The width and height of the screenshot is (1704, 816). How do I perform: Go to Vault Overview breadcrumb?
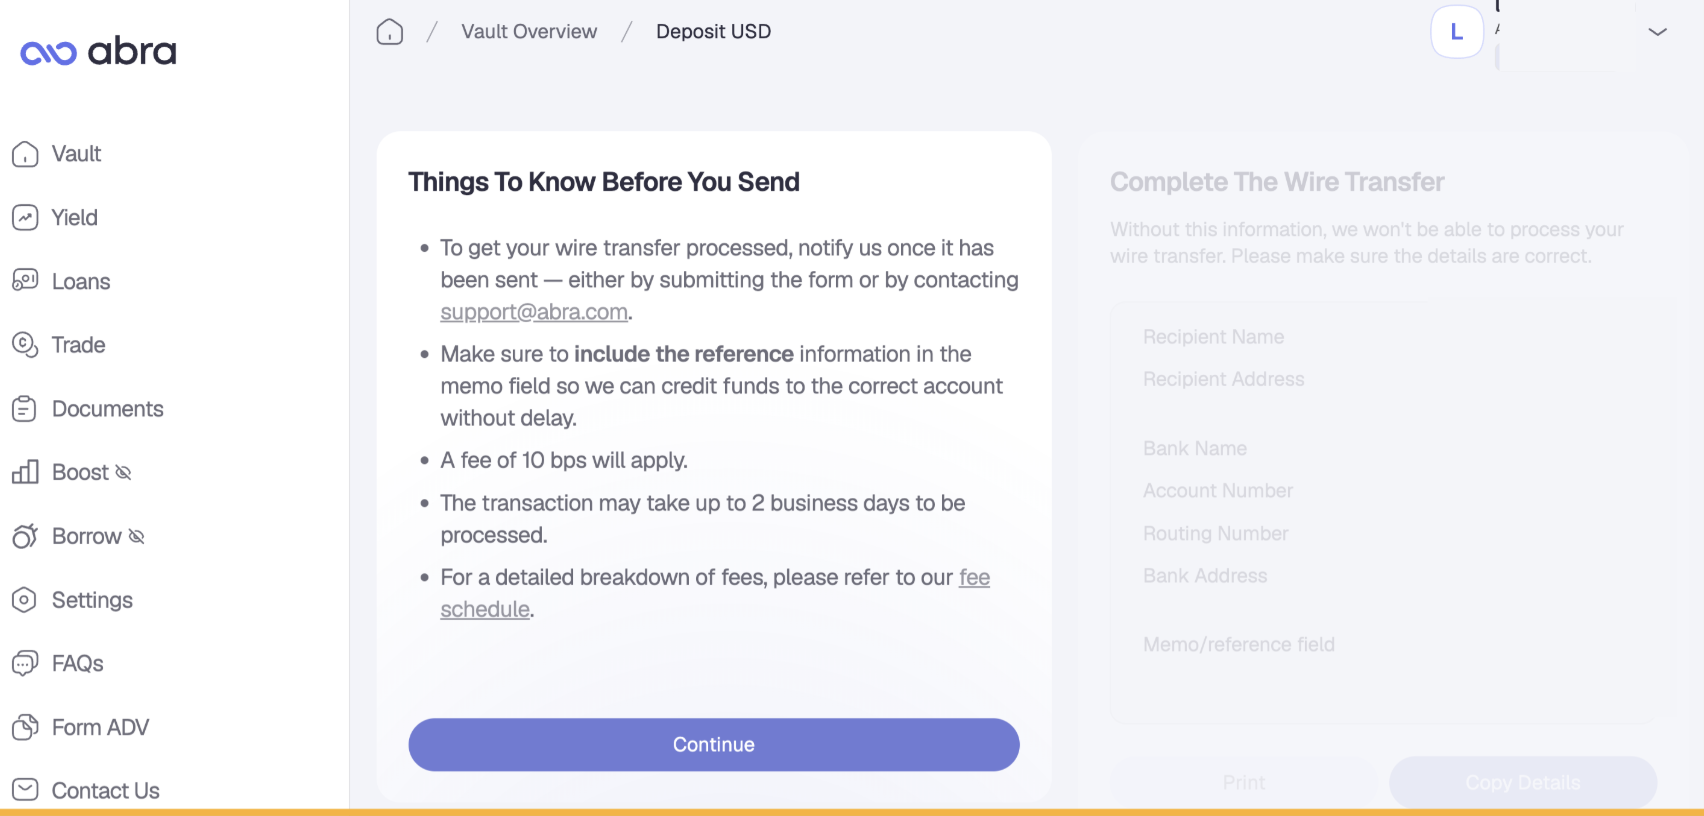[529, 32]
